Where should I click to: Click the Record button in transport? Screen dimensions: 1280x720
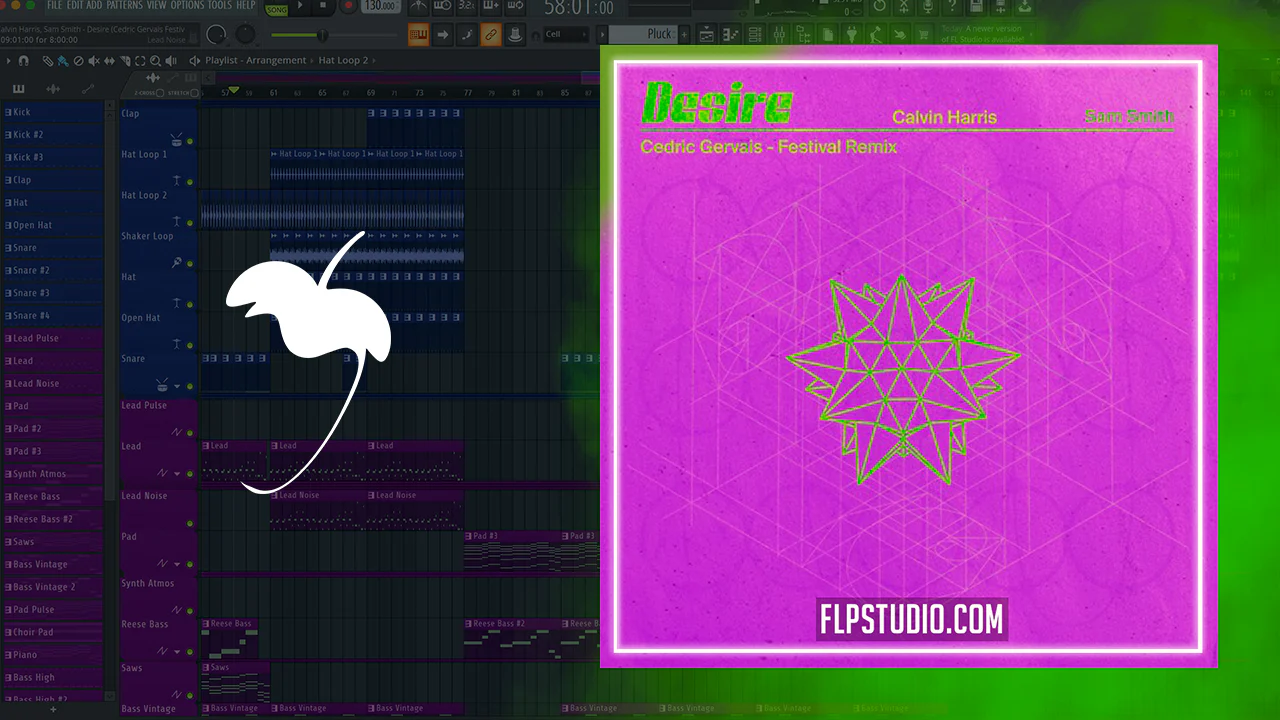tap(348, 7)
